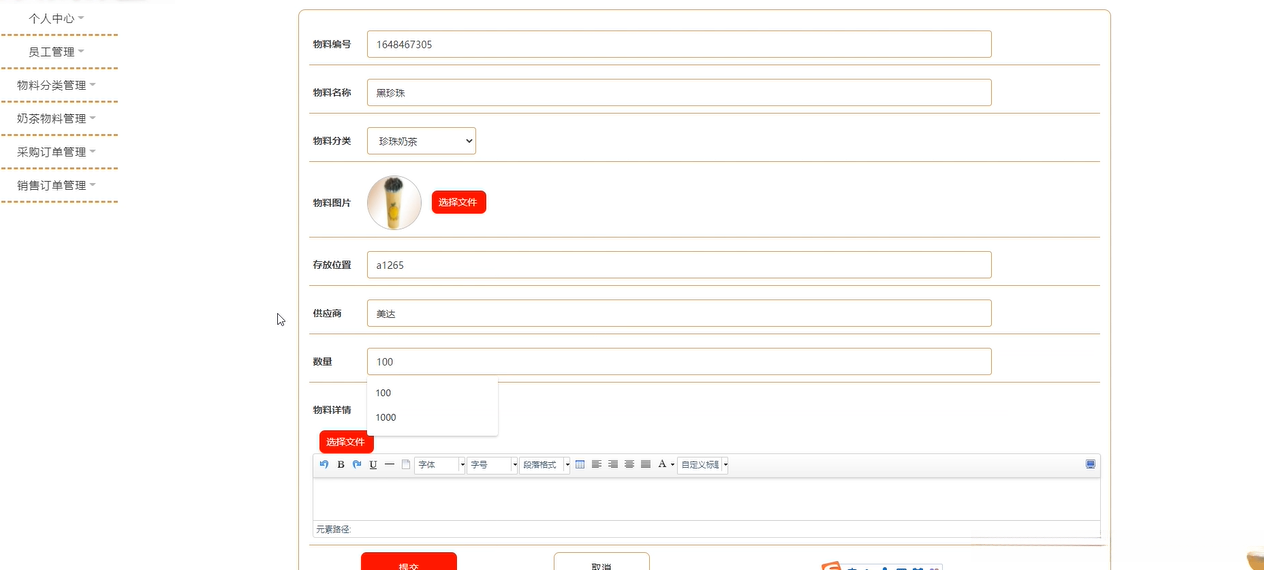Open 销售订单管理 sidebar menu
The width and height of the screenshot is (1264, 570).
click(57, 185)
